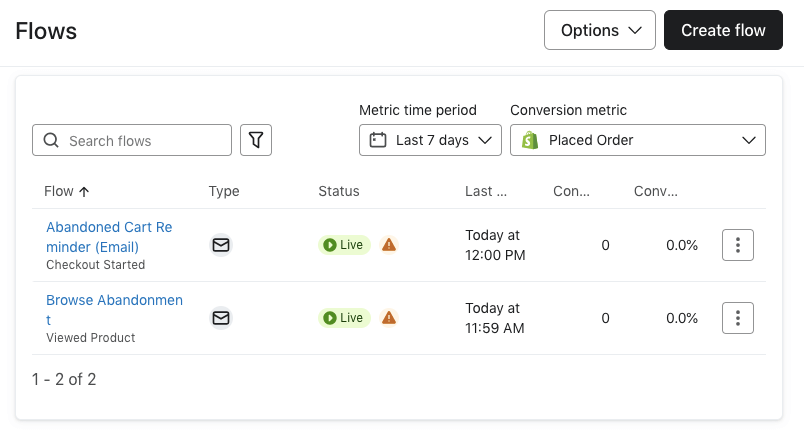804x430 pixels.
Task: Open the Placed Order conversion metric dropdown
Action: click(x=638, y=140)
